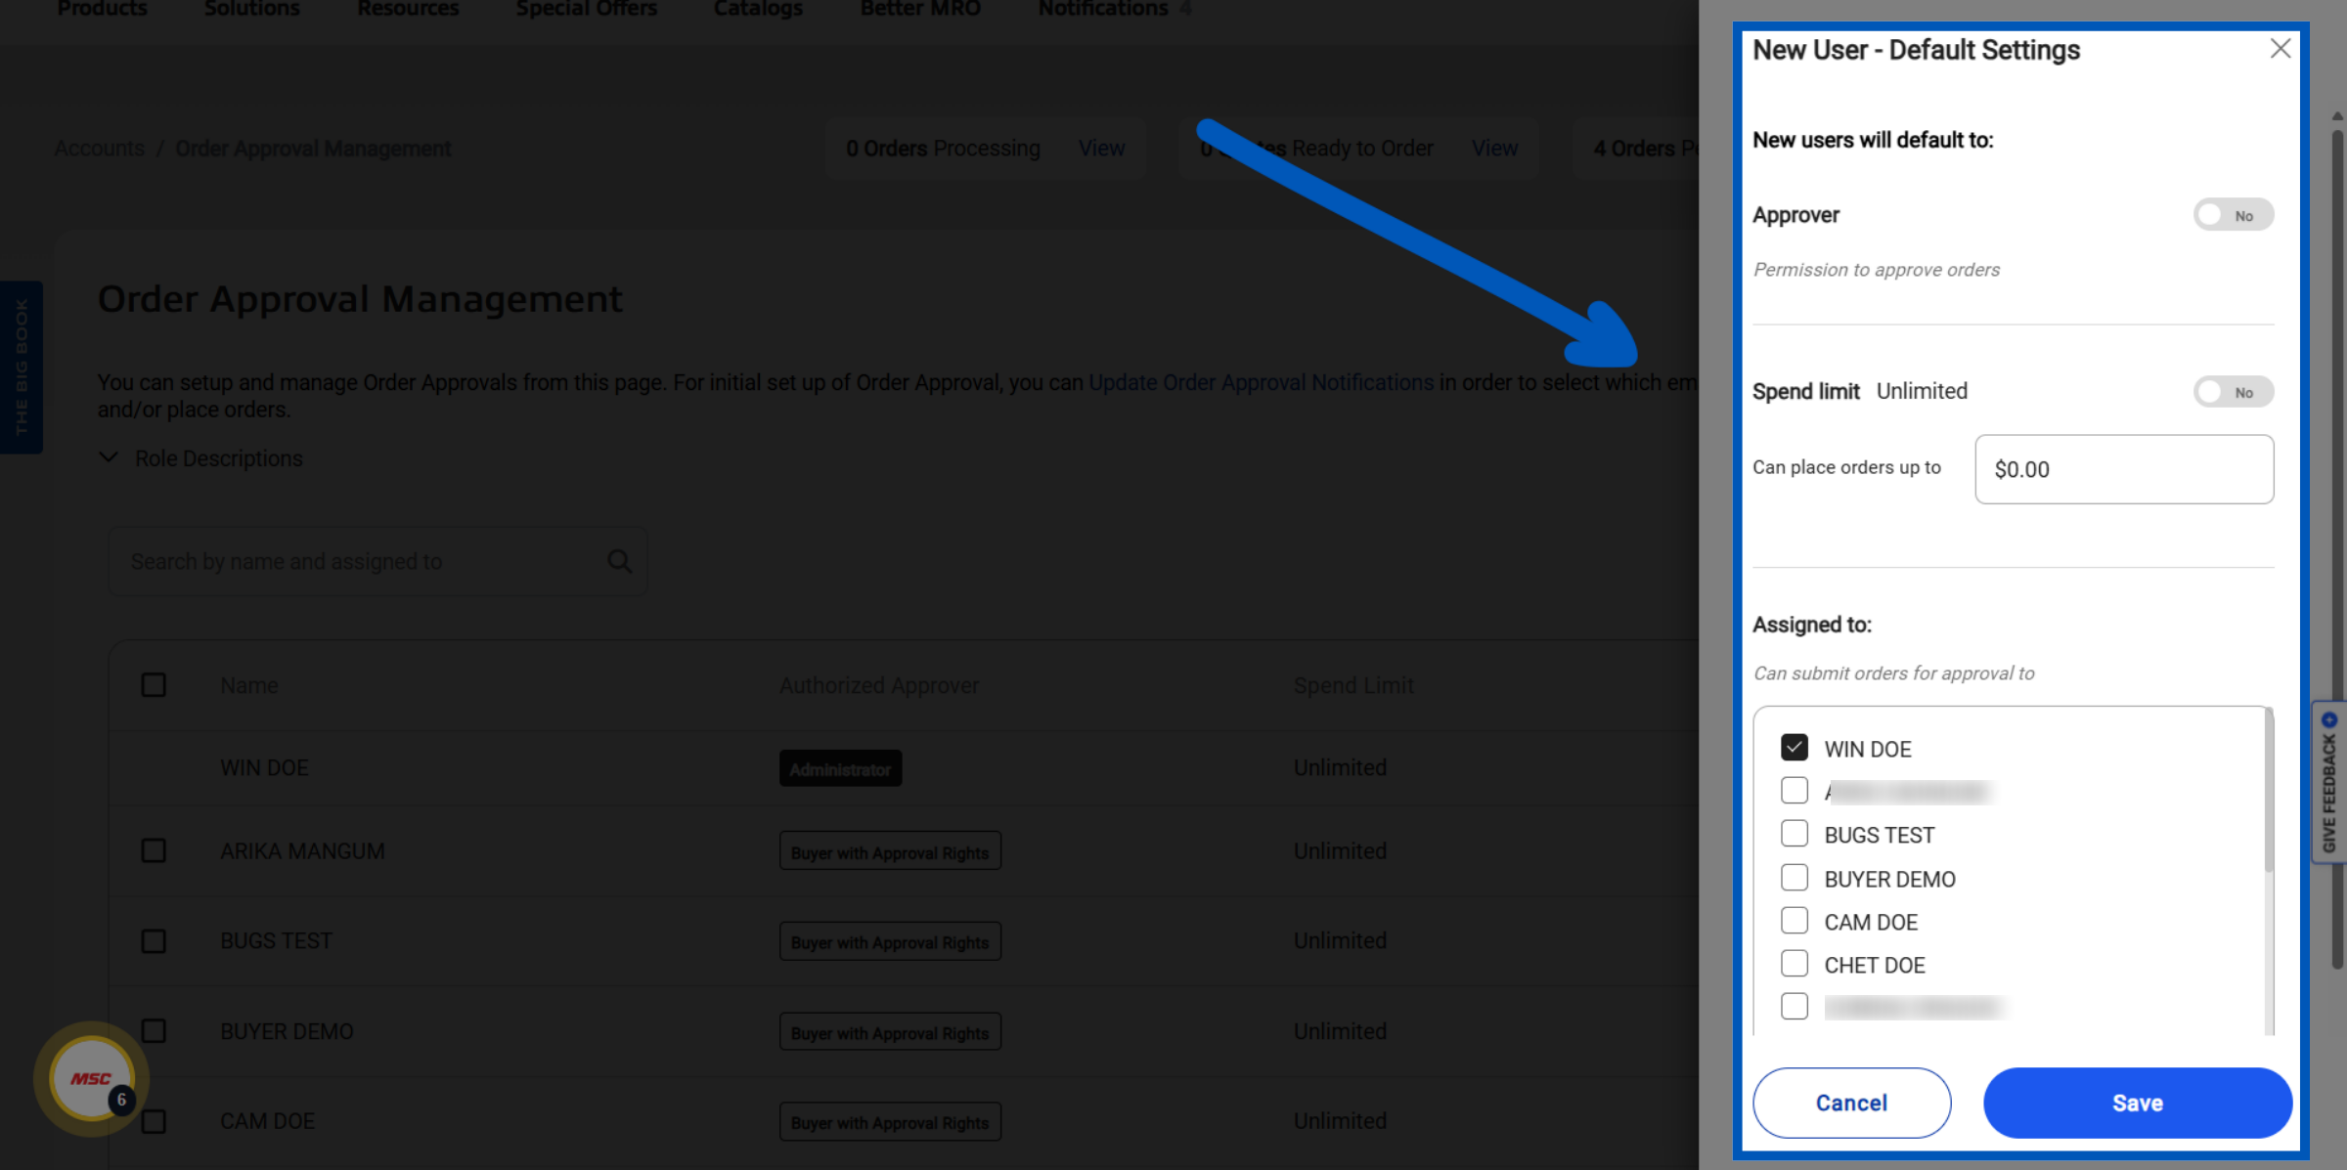The width and height of the screenshot is (2347, 1170).
Task: Go to Accounts breadcrumb
Action: pyautogui.click(x=99, y=148)
